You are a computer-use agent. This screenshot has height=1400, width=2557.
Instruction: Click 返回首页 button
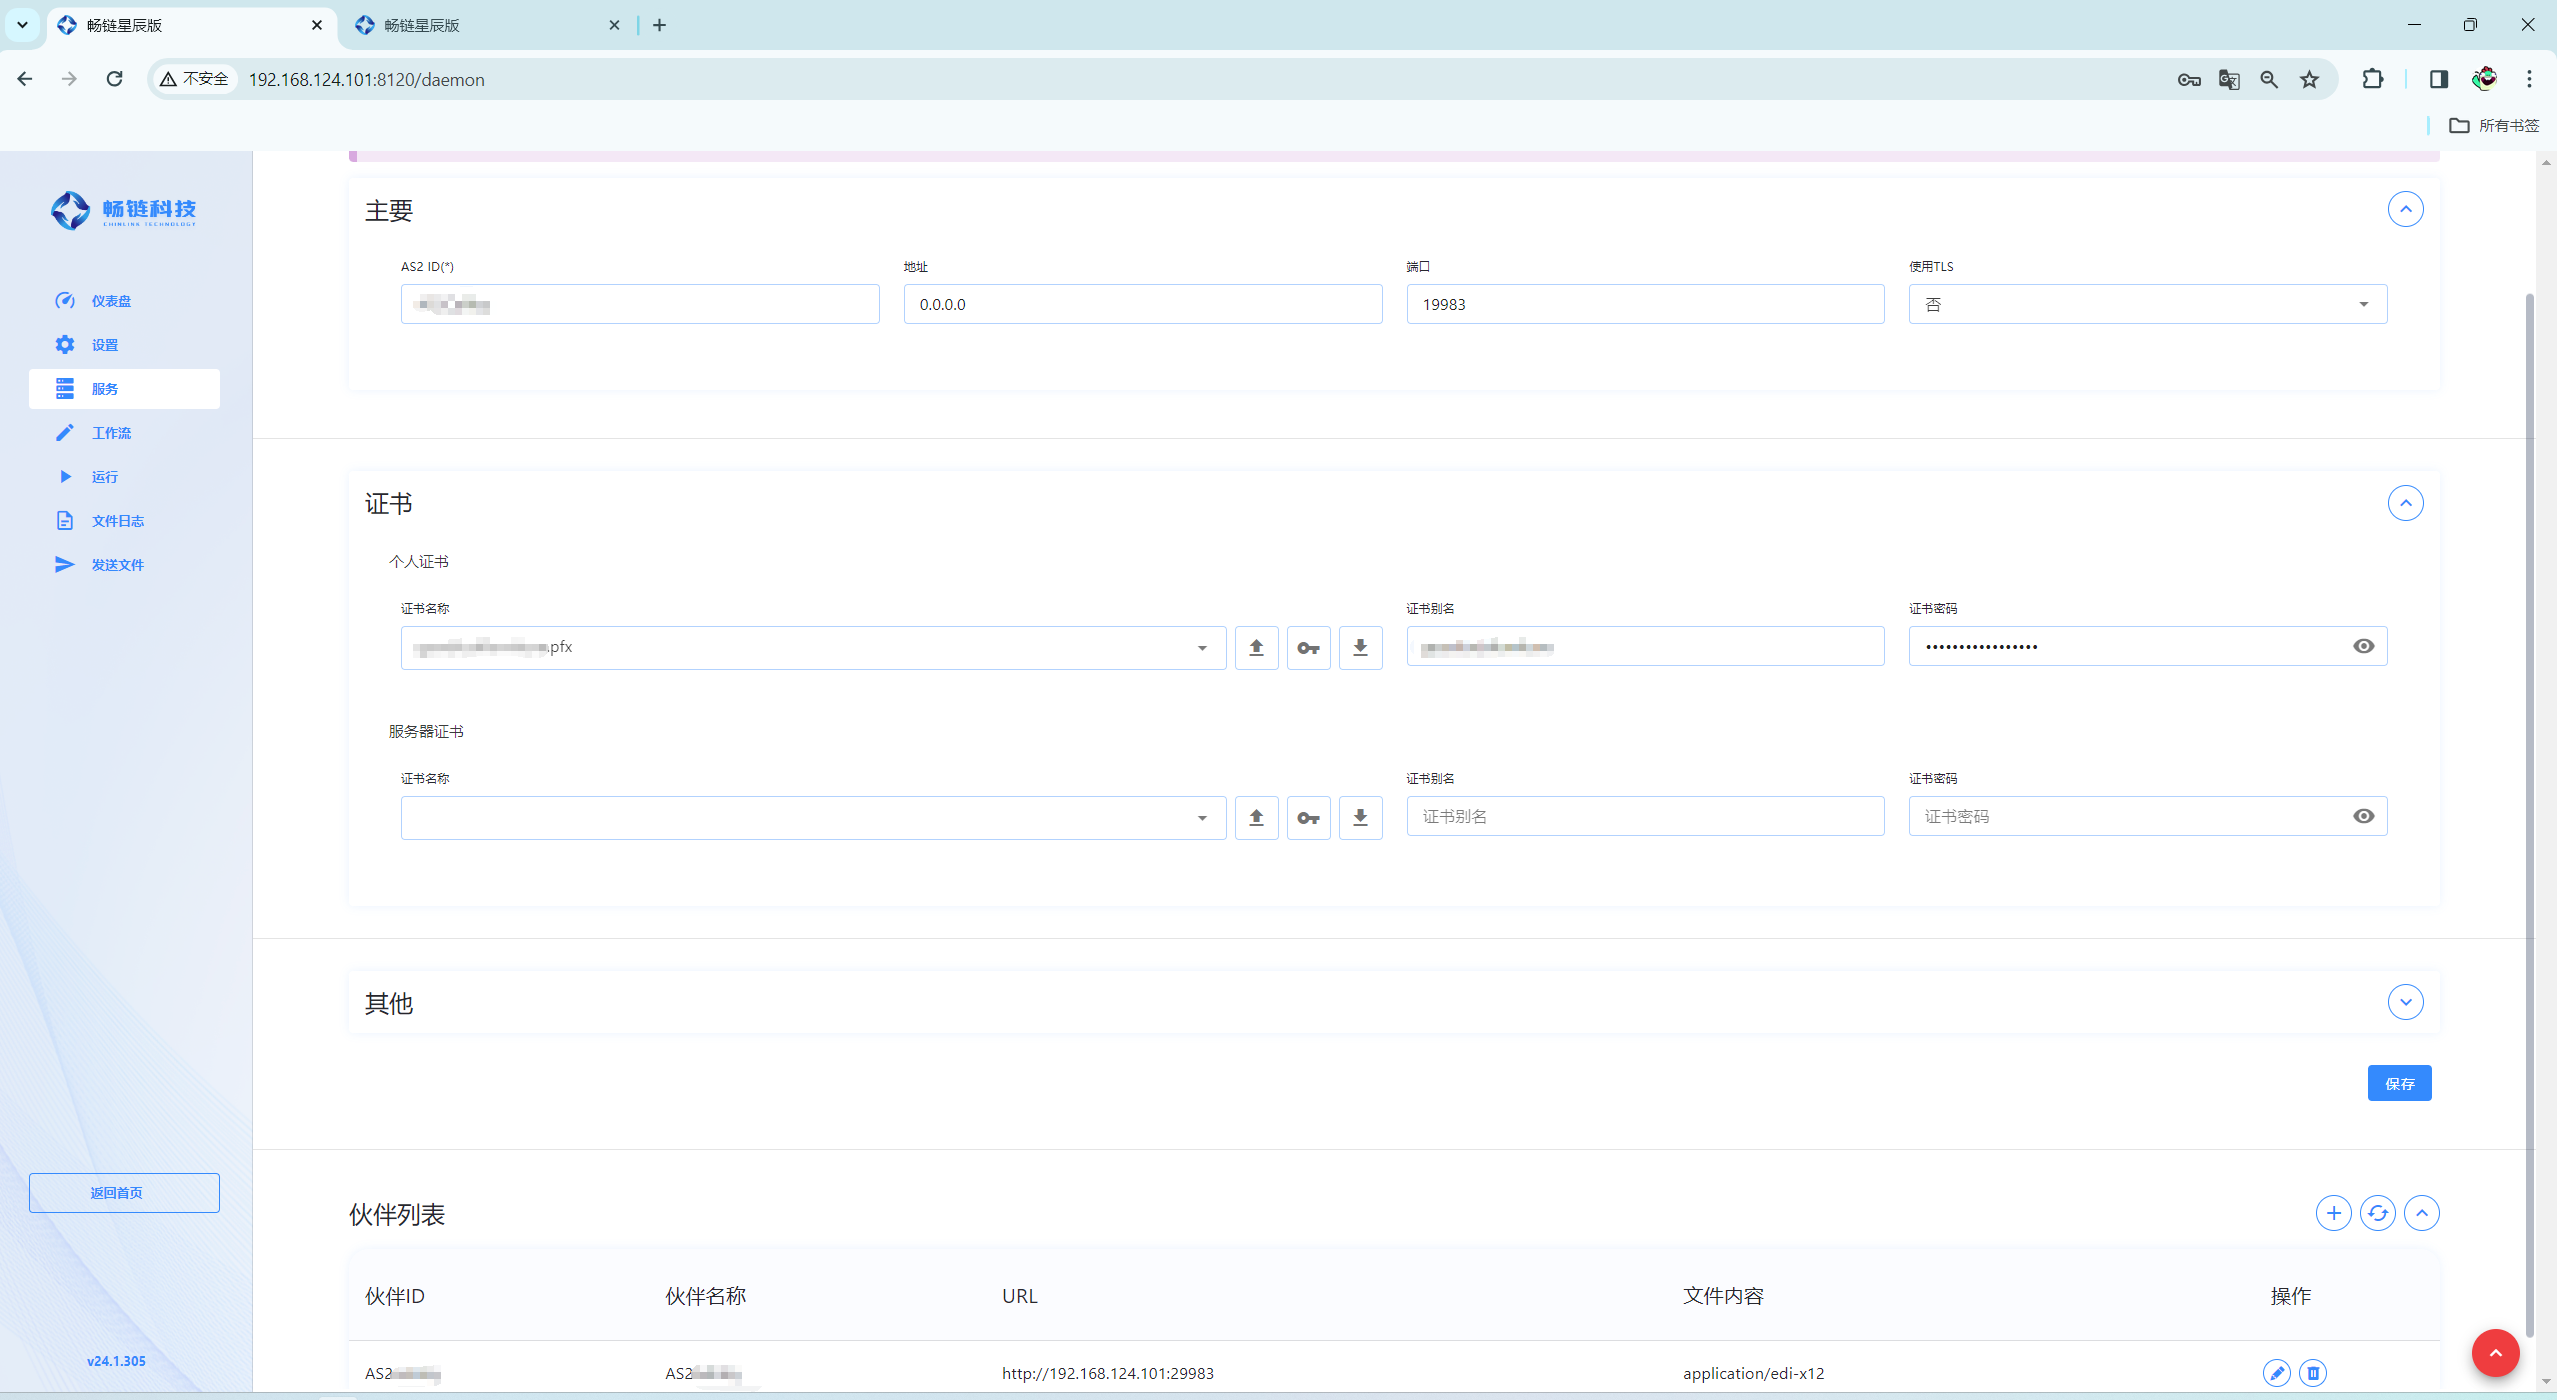tap(124, 1193)
